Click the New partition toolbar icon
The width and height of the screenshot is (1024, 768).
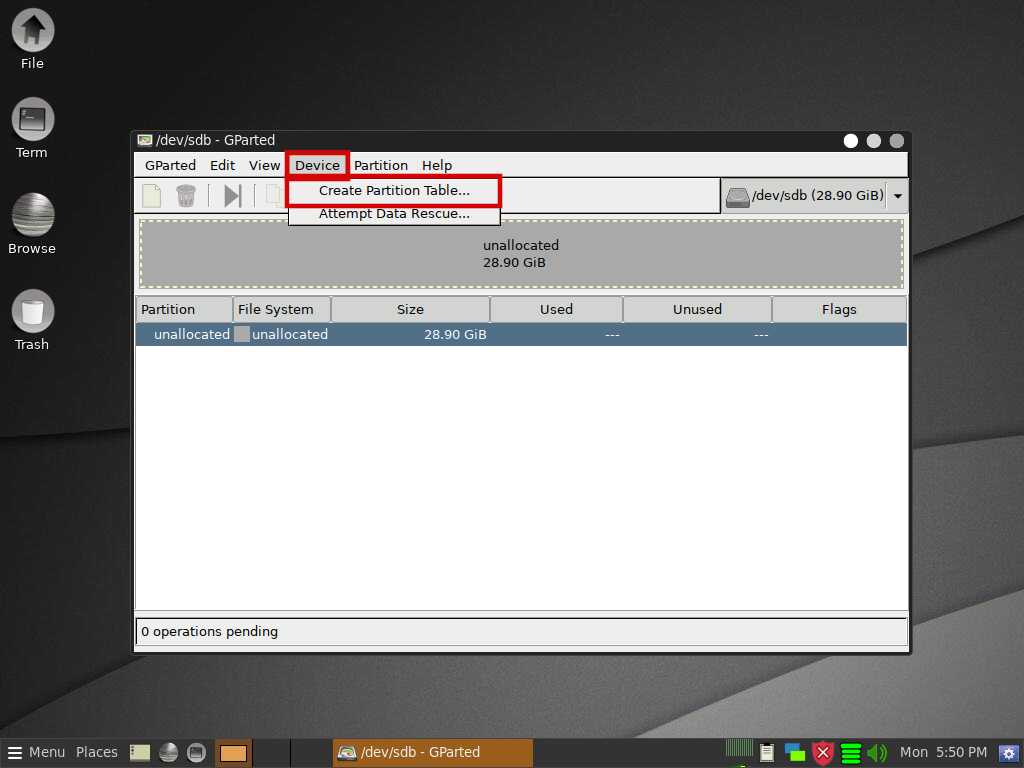[x=151, y=196]
